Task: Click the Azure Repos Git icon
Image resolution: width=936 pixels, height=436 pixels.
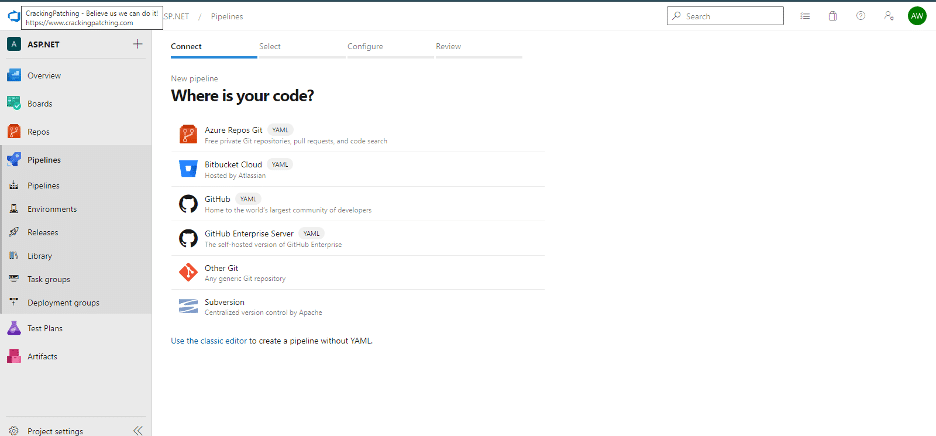Action: pyautogui.click(x=188, y=134)
